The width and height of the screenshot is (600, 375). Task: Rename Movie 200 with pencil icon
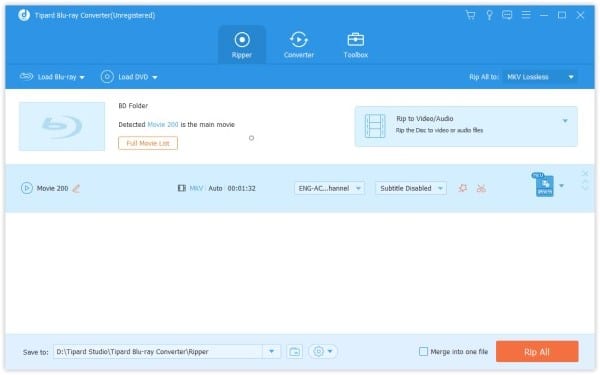pyautogui.click(x=76, y=188)
